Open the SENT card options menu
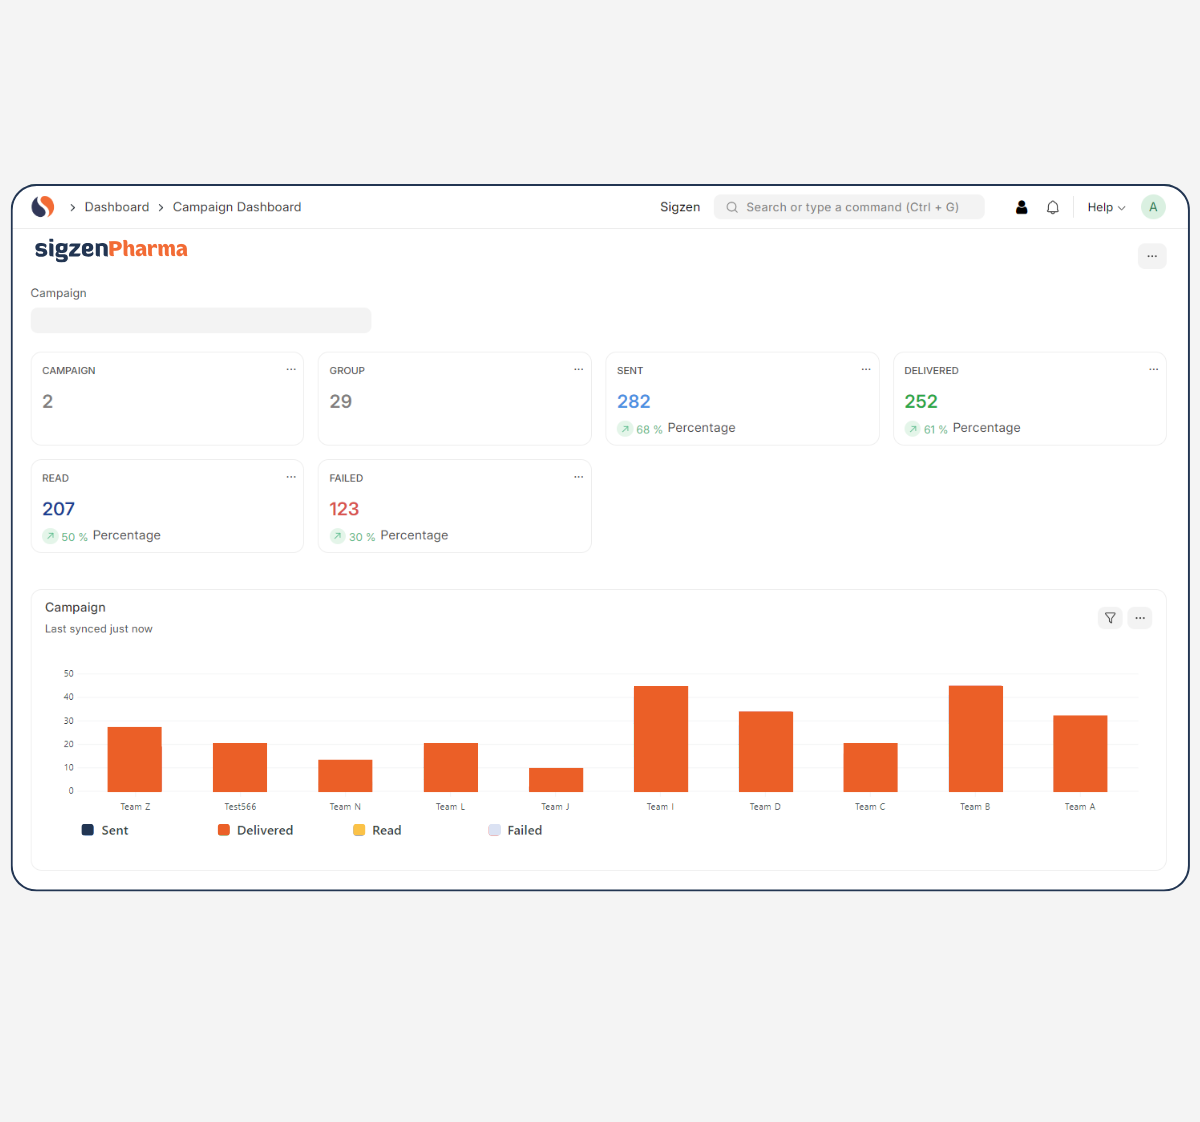The width and height of the screenshot is (1200, 1122). (866, 370)
